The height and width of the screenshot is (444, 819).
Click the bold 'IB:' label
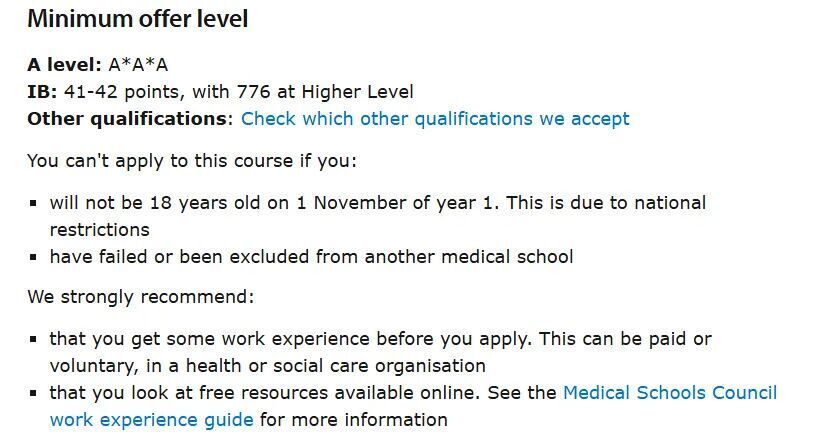coord(42,92)
